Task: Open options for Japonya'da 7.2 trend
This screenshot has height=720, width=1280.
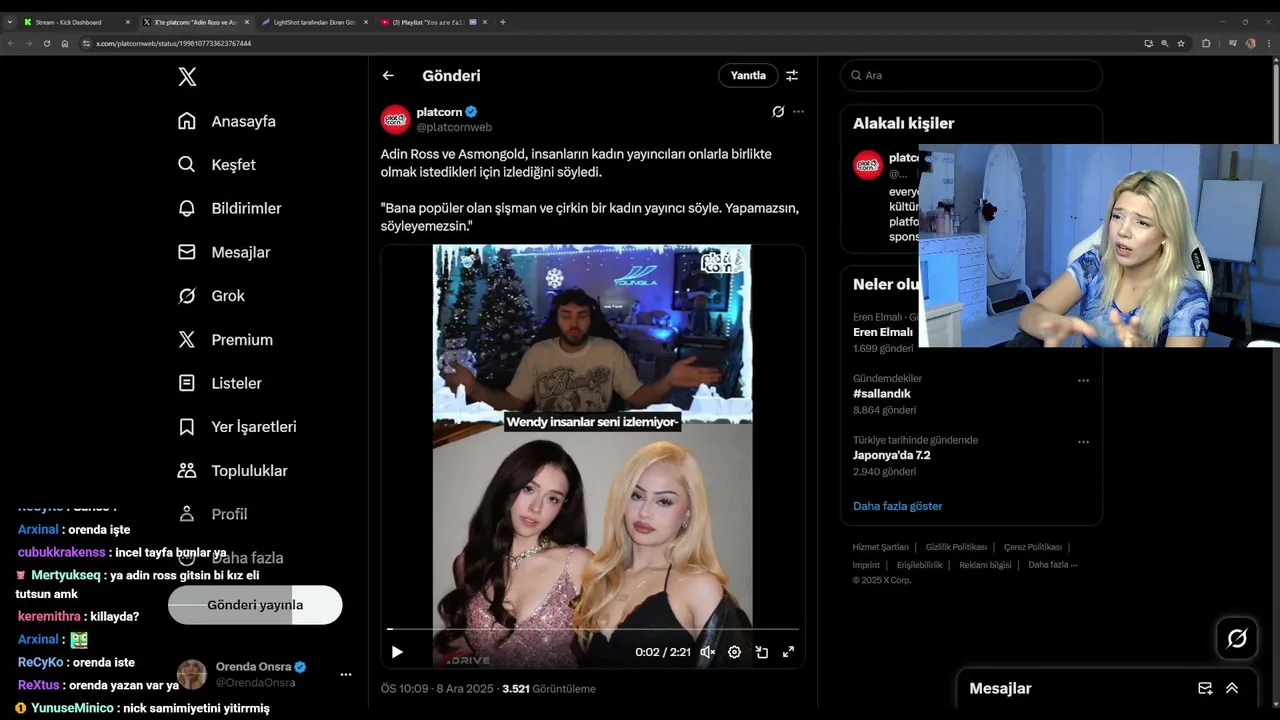Action: [x=1083, y=441]
